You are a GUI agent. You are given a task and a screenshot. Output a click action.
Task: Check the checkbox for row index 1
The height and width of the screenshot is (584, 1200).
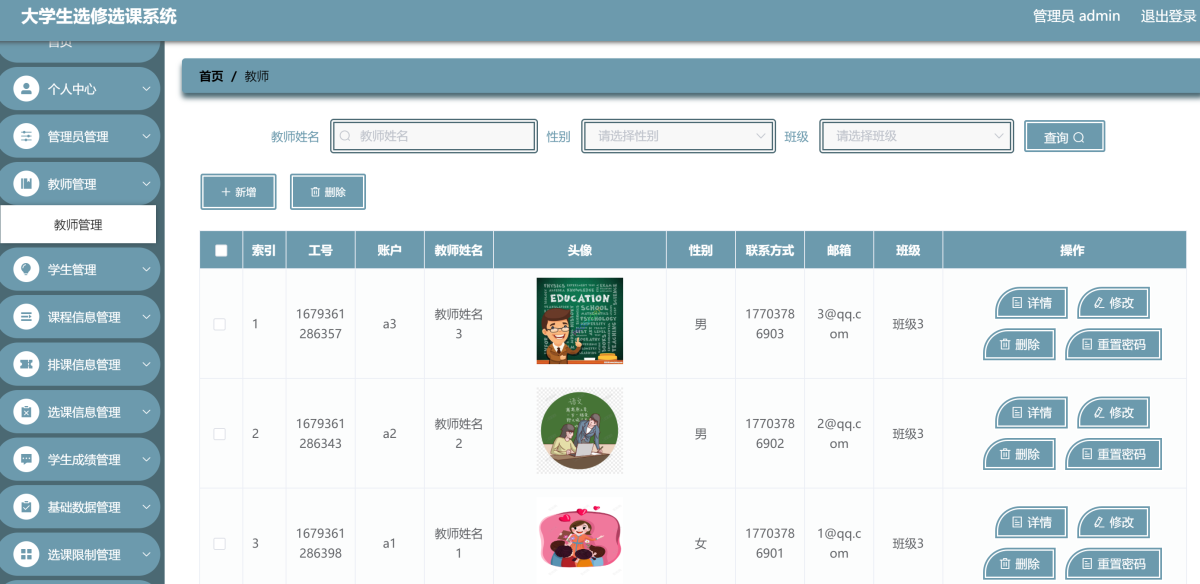tap(220, 324)
